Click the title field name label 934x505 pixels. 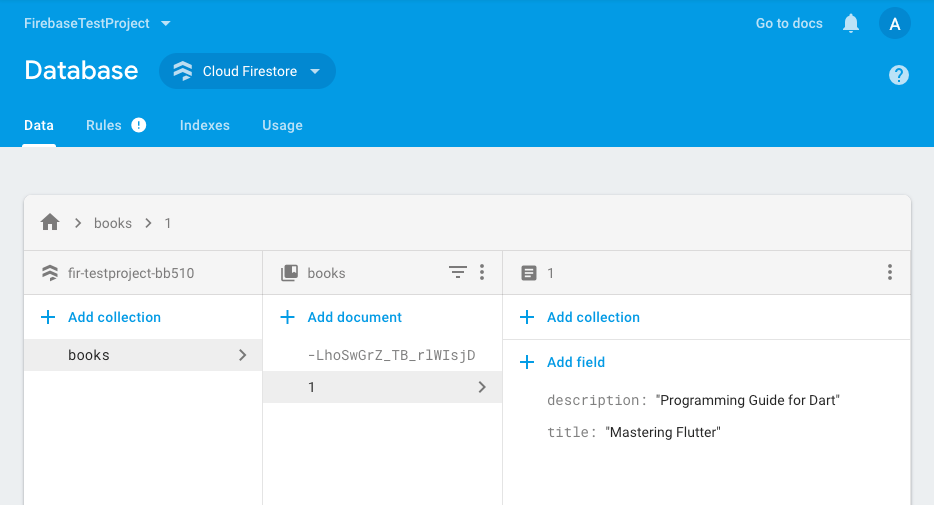[572, 432]
